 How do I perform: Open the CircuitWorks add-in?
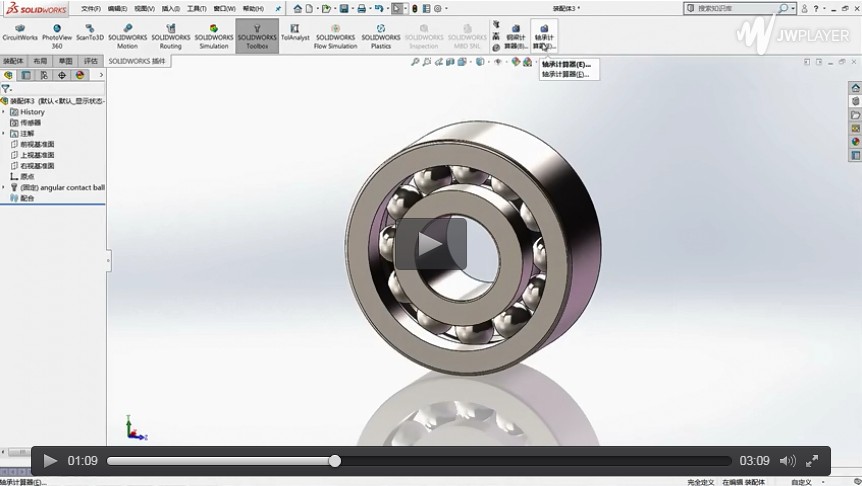(19, 35)
